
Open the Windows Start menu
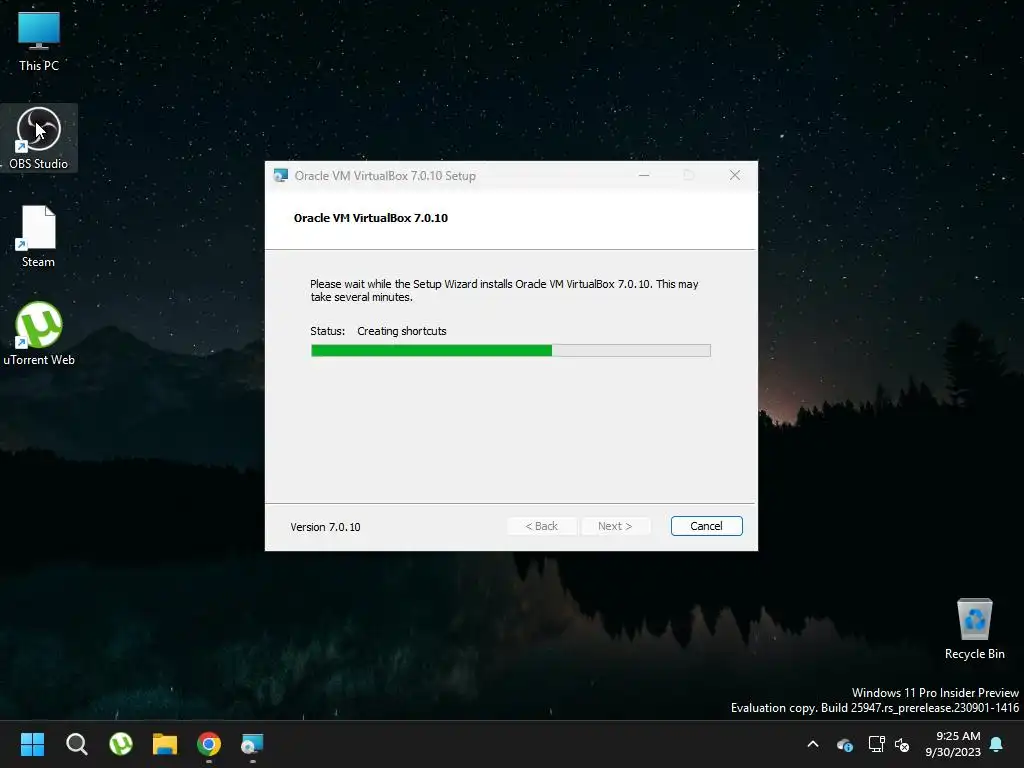point(32,744)
